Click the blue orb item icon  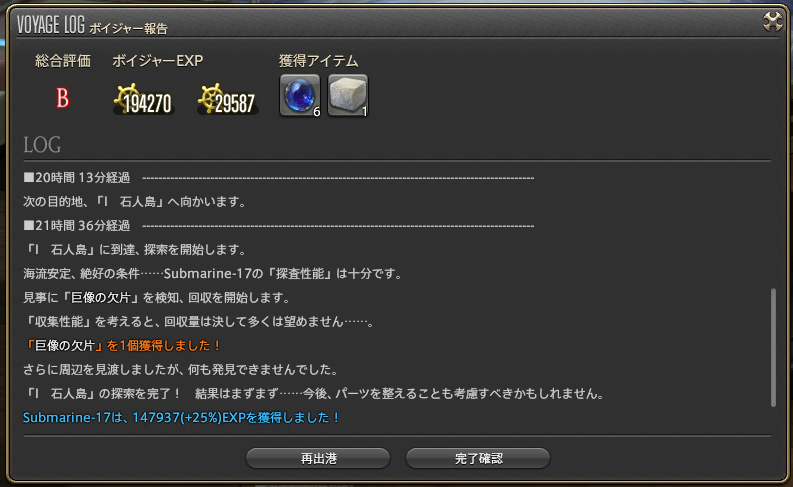click(x=300, y=96)
